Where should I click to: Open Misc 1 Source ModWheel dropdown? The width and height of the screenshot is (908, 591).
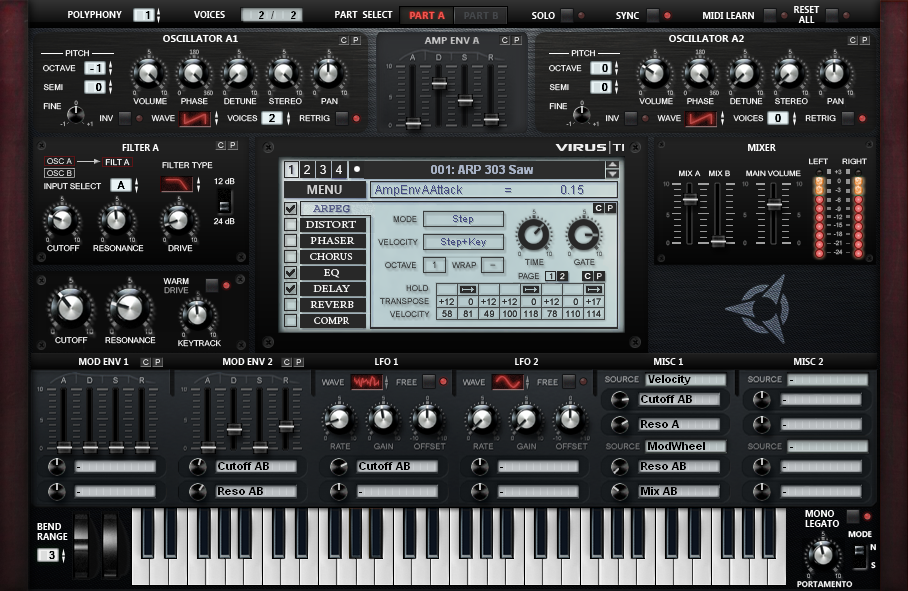click(x=686, y=446)
